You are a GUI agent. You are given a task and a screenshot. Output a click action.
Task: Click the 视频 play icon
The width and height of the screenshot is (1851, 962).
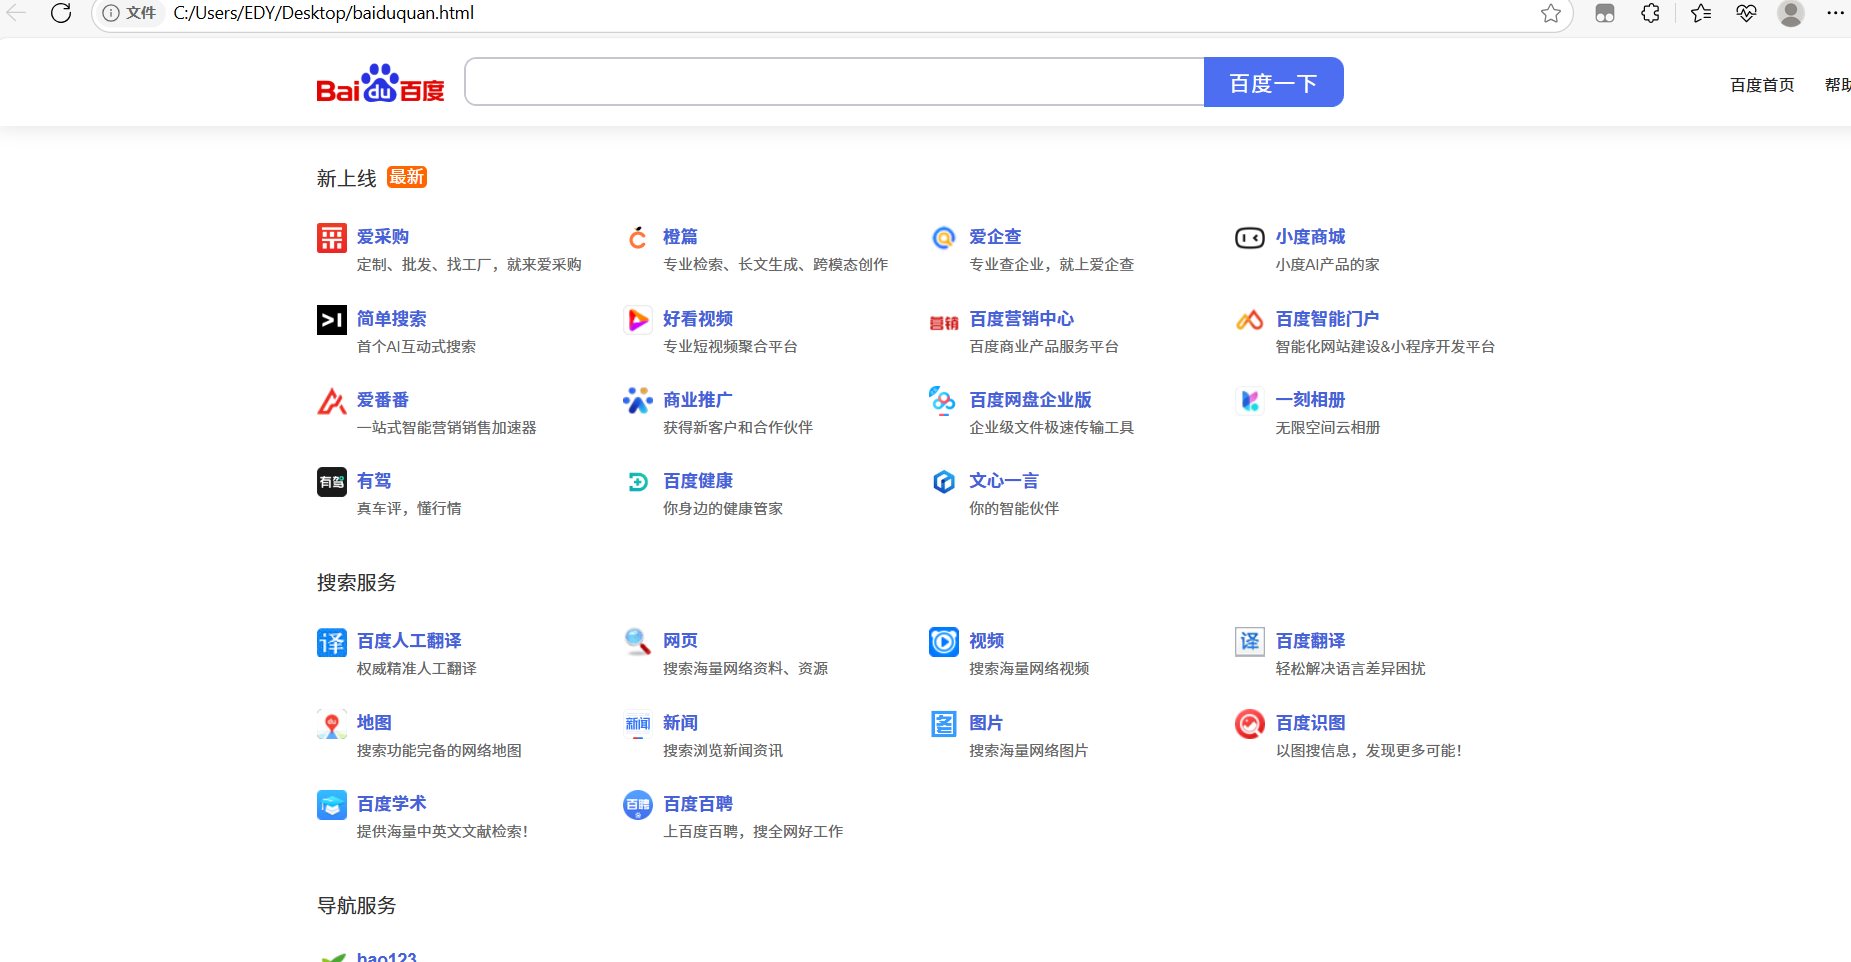(x=944, y=642)
